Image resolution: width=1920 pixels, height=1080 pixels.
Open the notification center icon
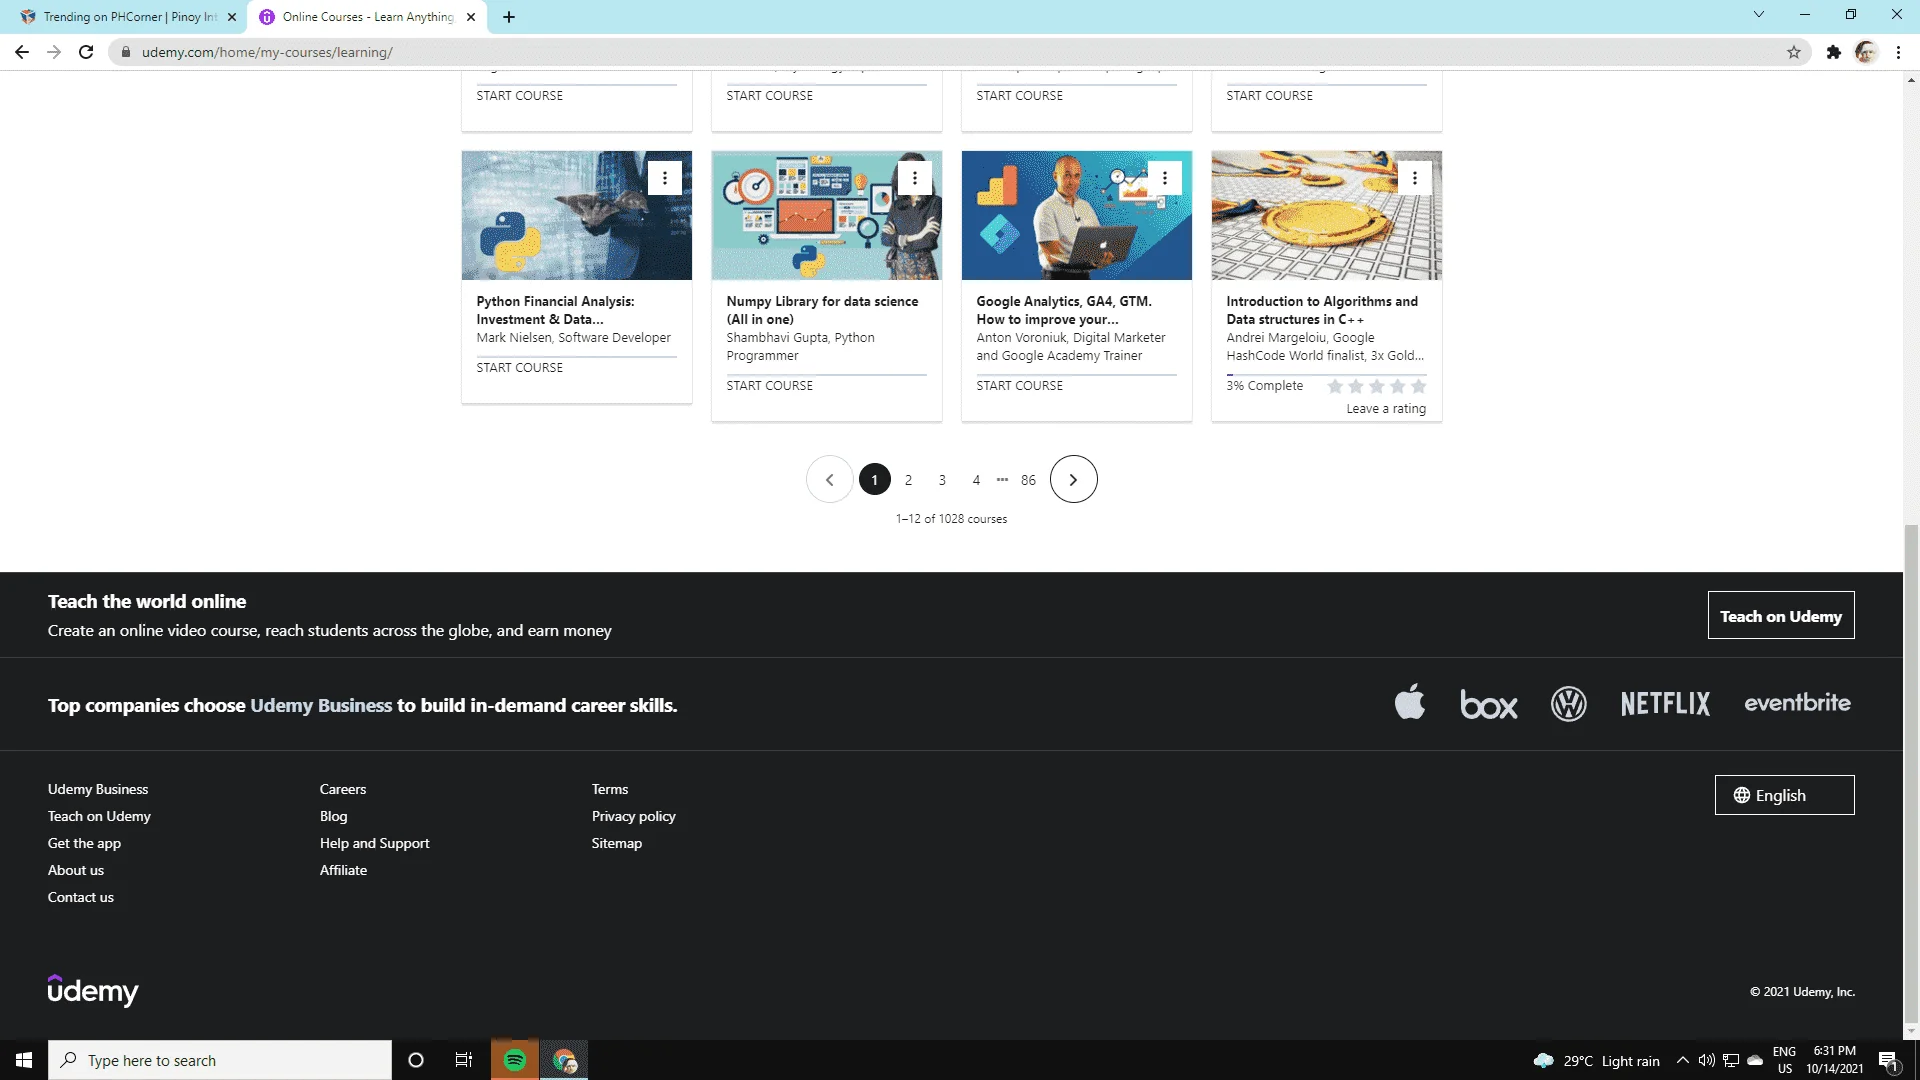[1889, 1060]
